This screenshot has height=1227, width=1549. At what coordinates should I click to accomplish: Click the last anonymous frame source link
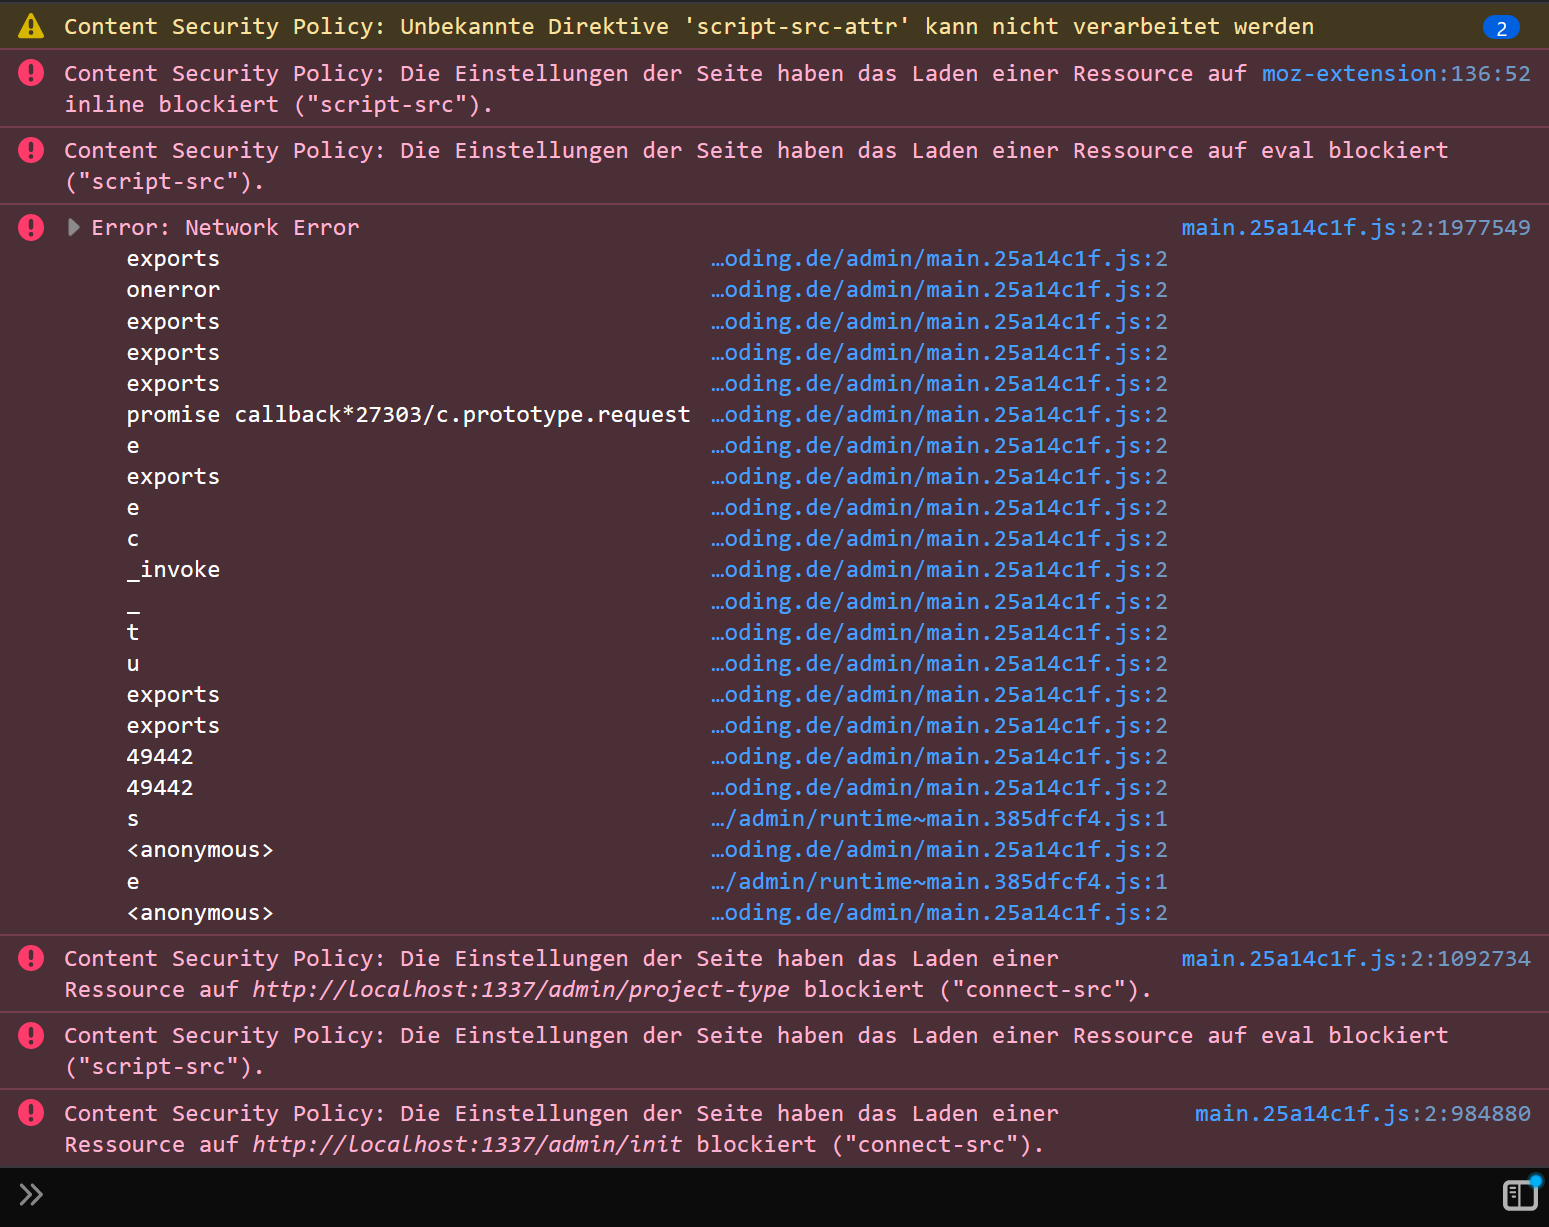(x=938, y=912)
